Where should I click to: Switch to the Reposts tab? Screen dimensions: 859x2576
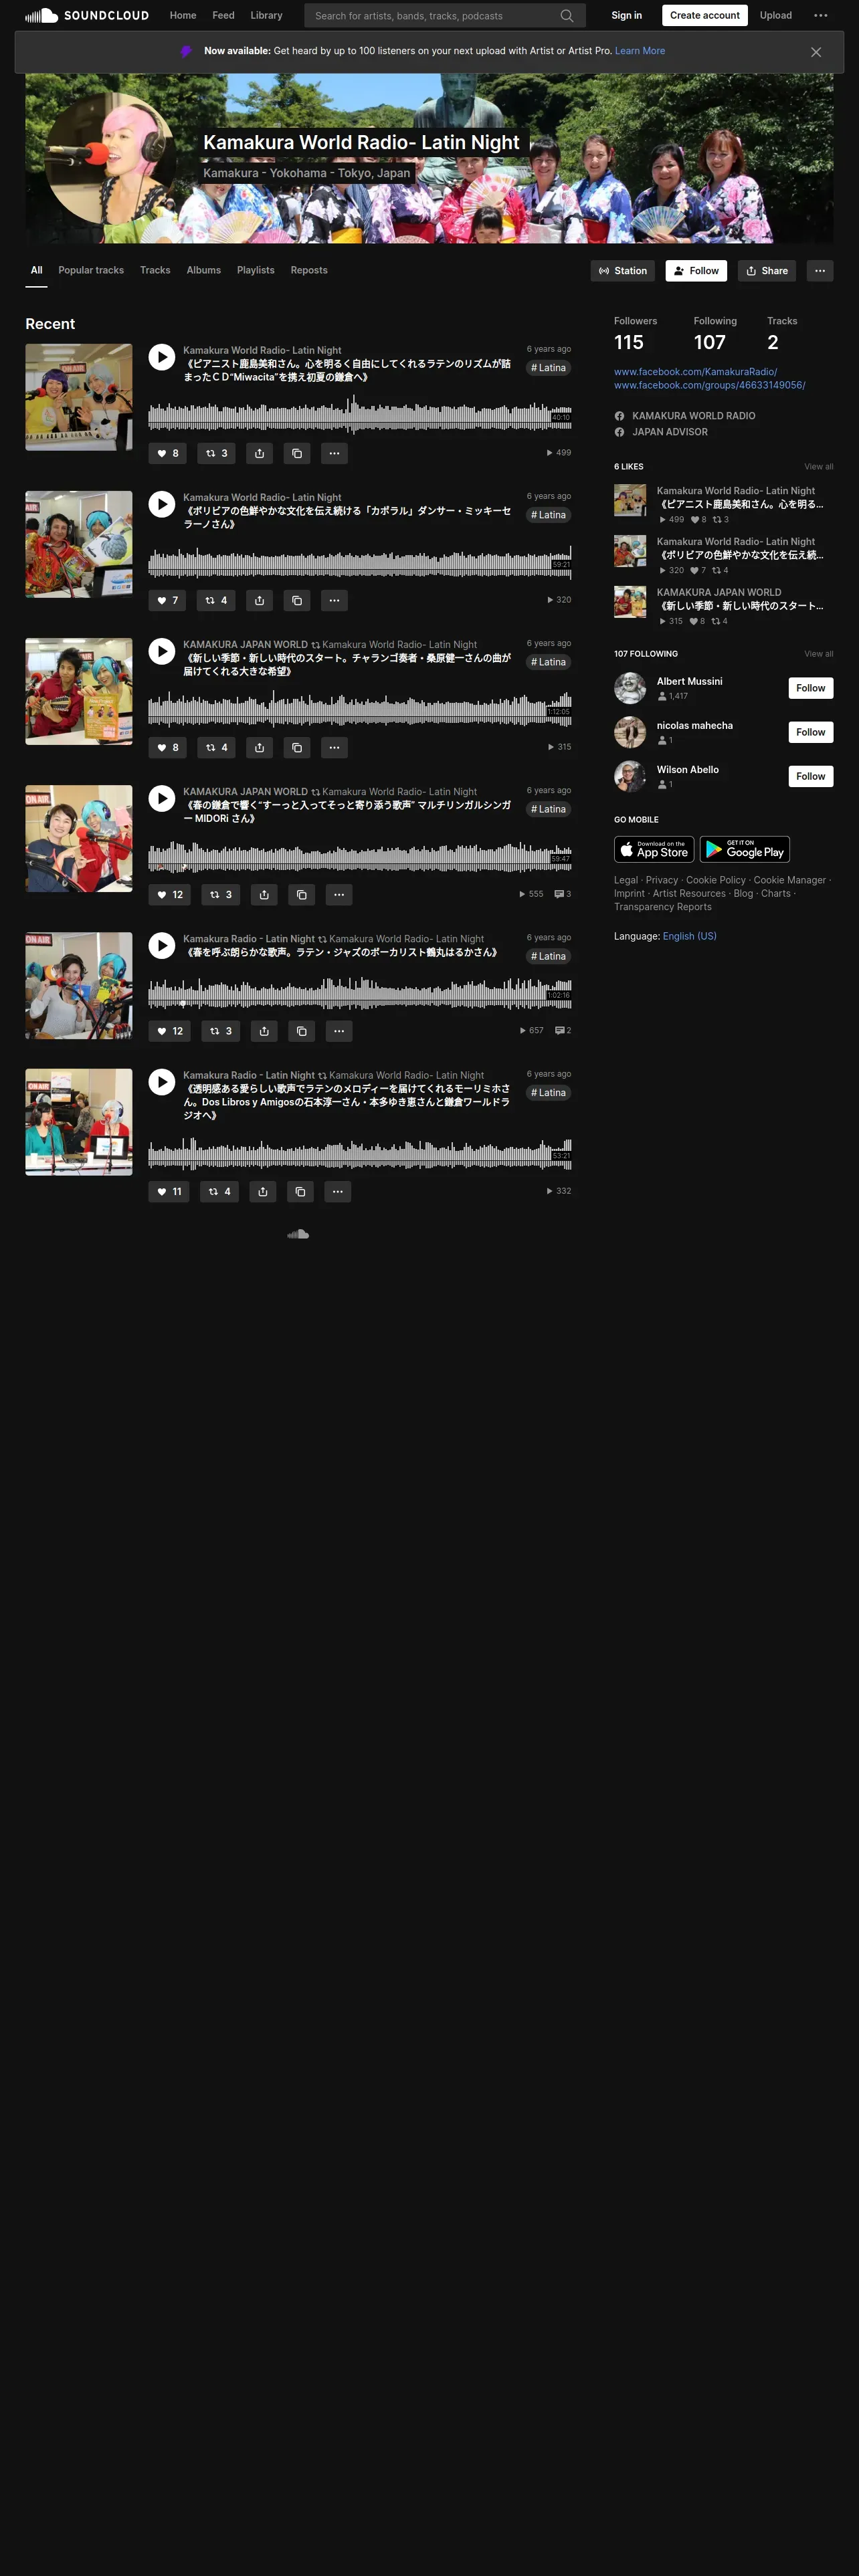point(309,270)
